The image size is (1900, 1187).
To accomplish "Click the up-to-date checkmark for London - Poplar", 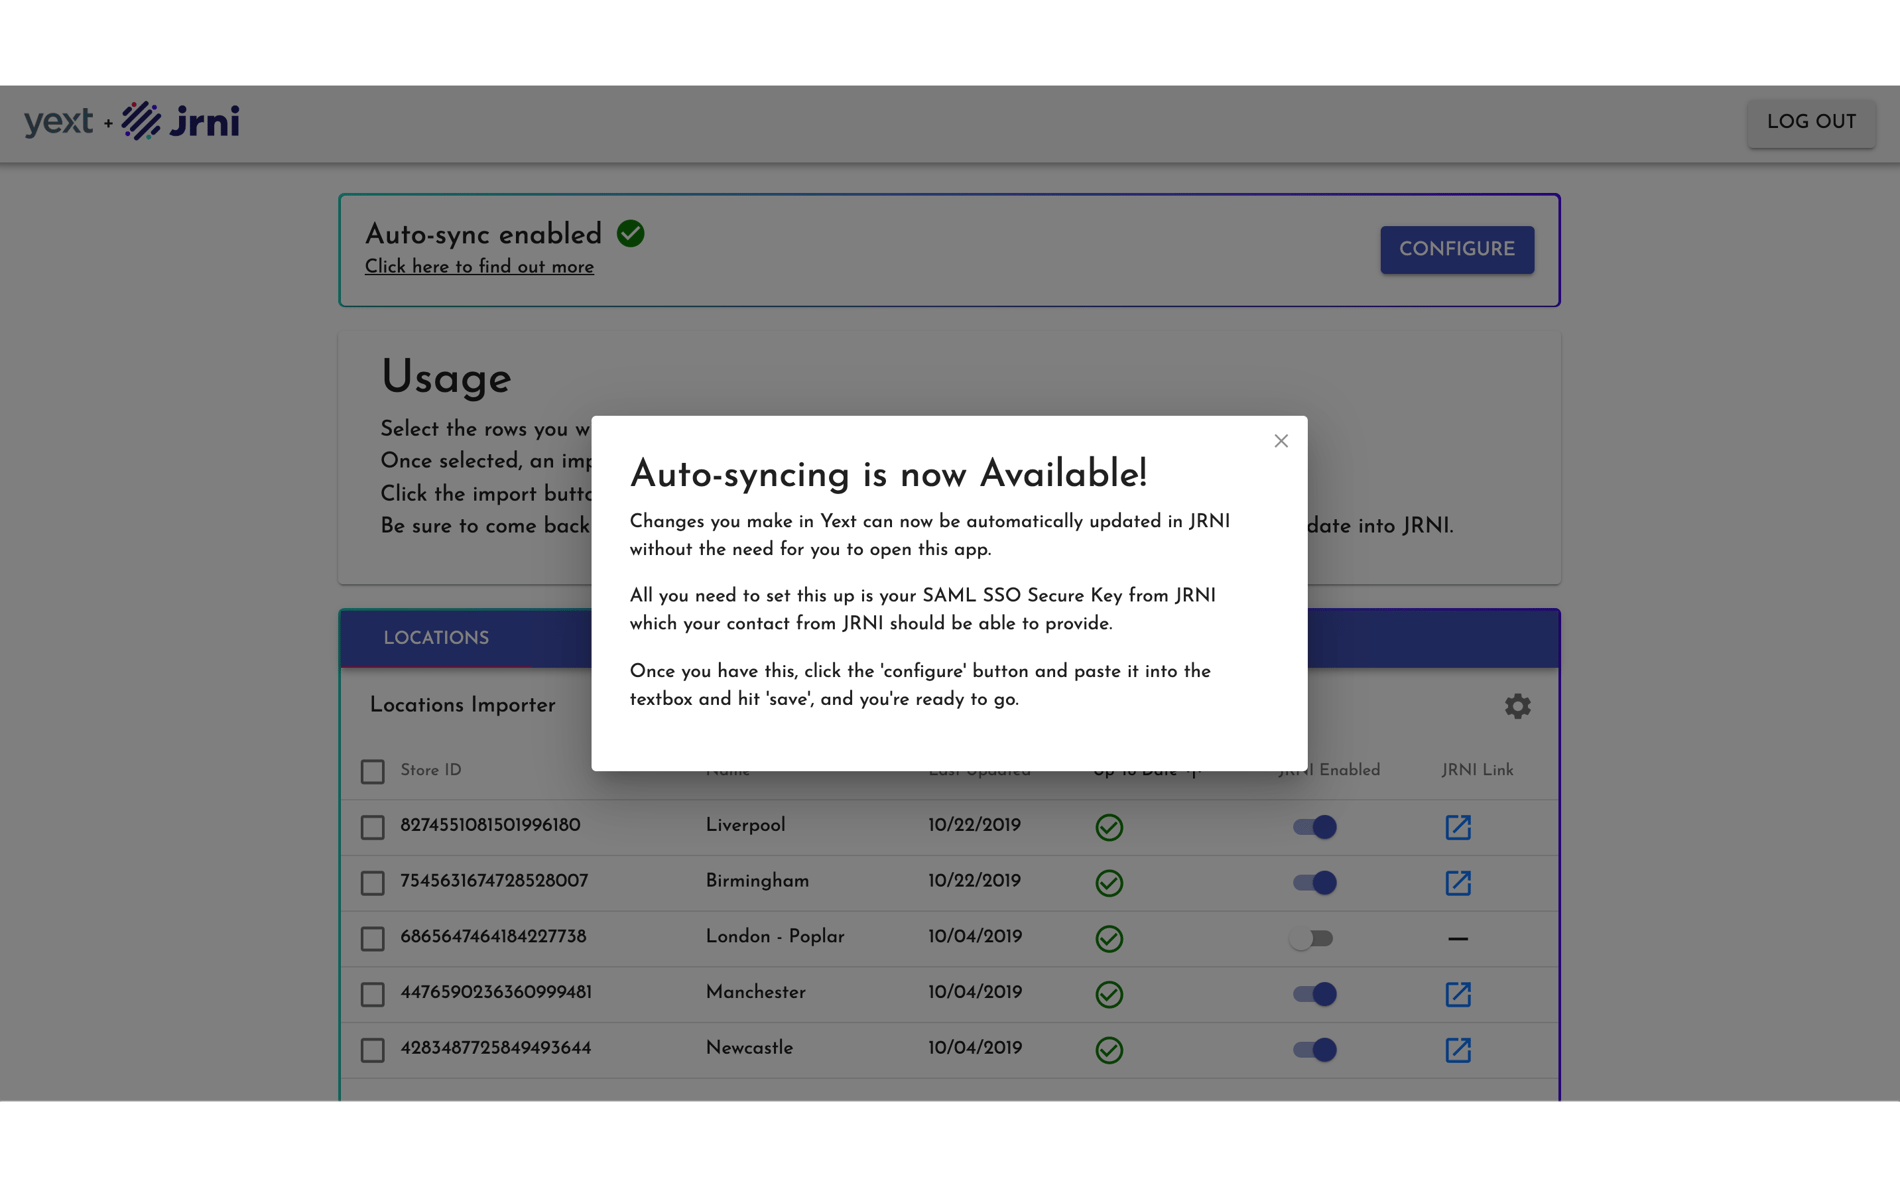I will pos(1109,938).
